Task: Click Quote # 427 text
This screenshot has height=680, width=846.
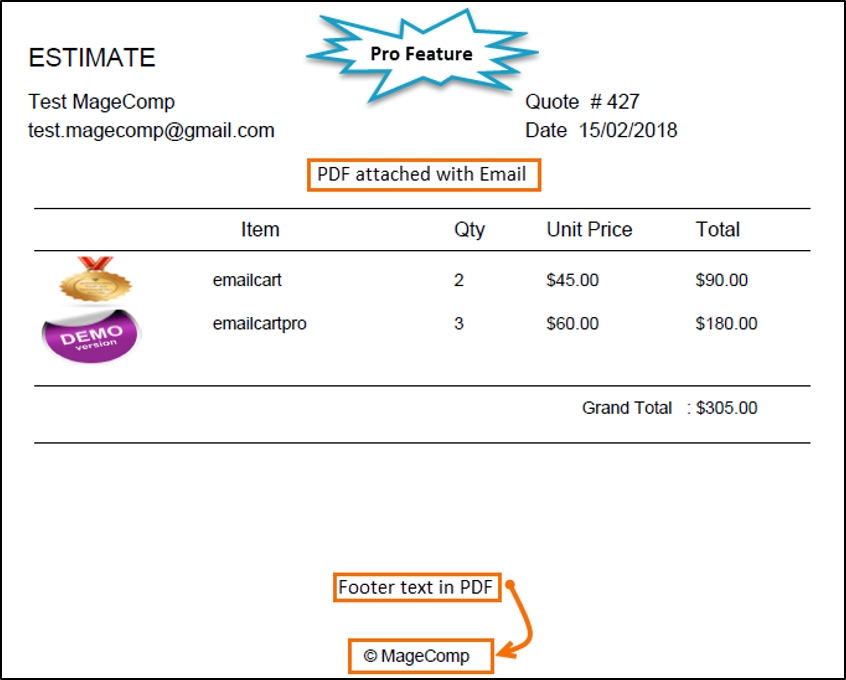Action: click(x=582, y=101)
